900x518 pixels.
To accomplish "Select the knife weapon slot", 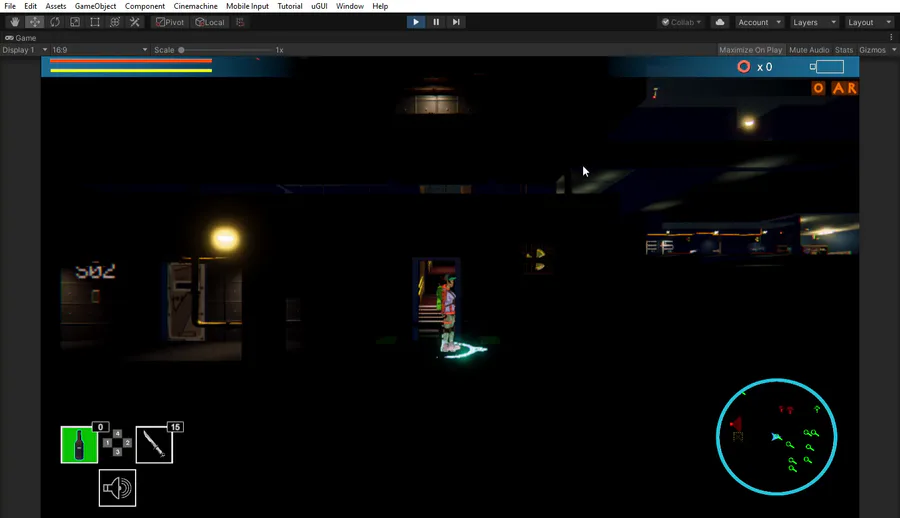I will [154, 444].
